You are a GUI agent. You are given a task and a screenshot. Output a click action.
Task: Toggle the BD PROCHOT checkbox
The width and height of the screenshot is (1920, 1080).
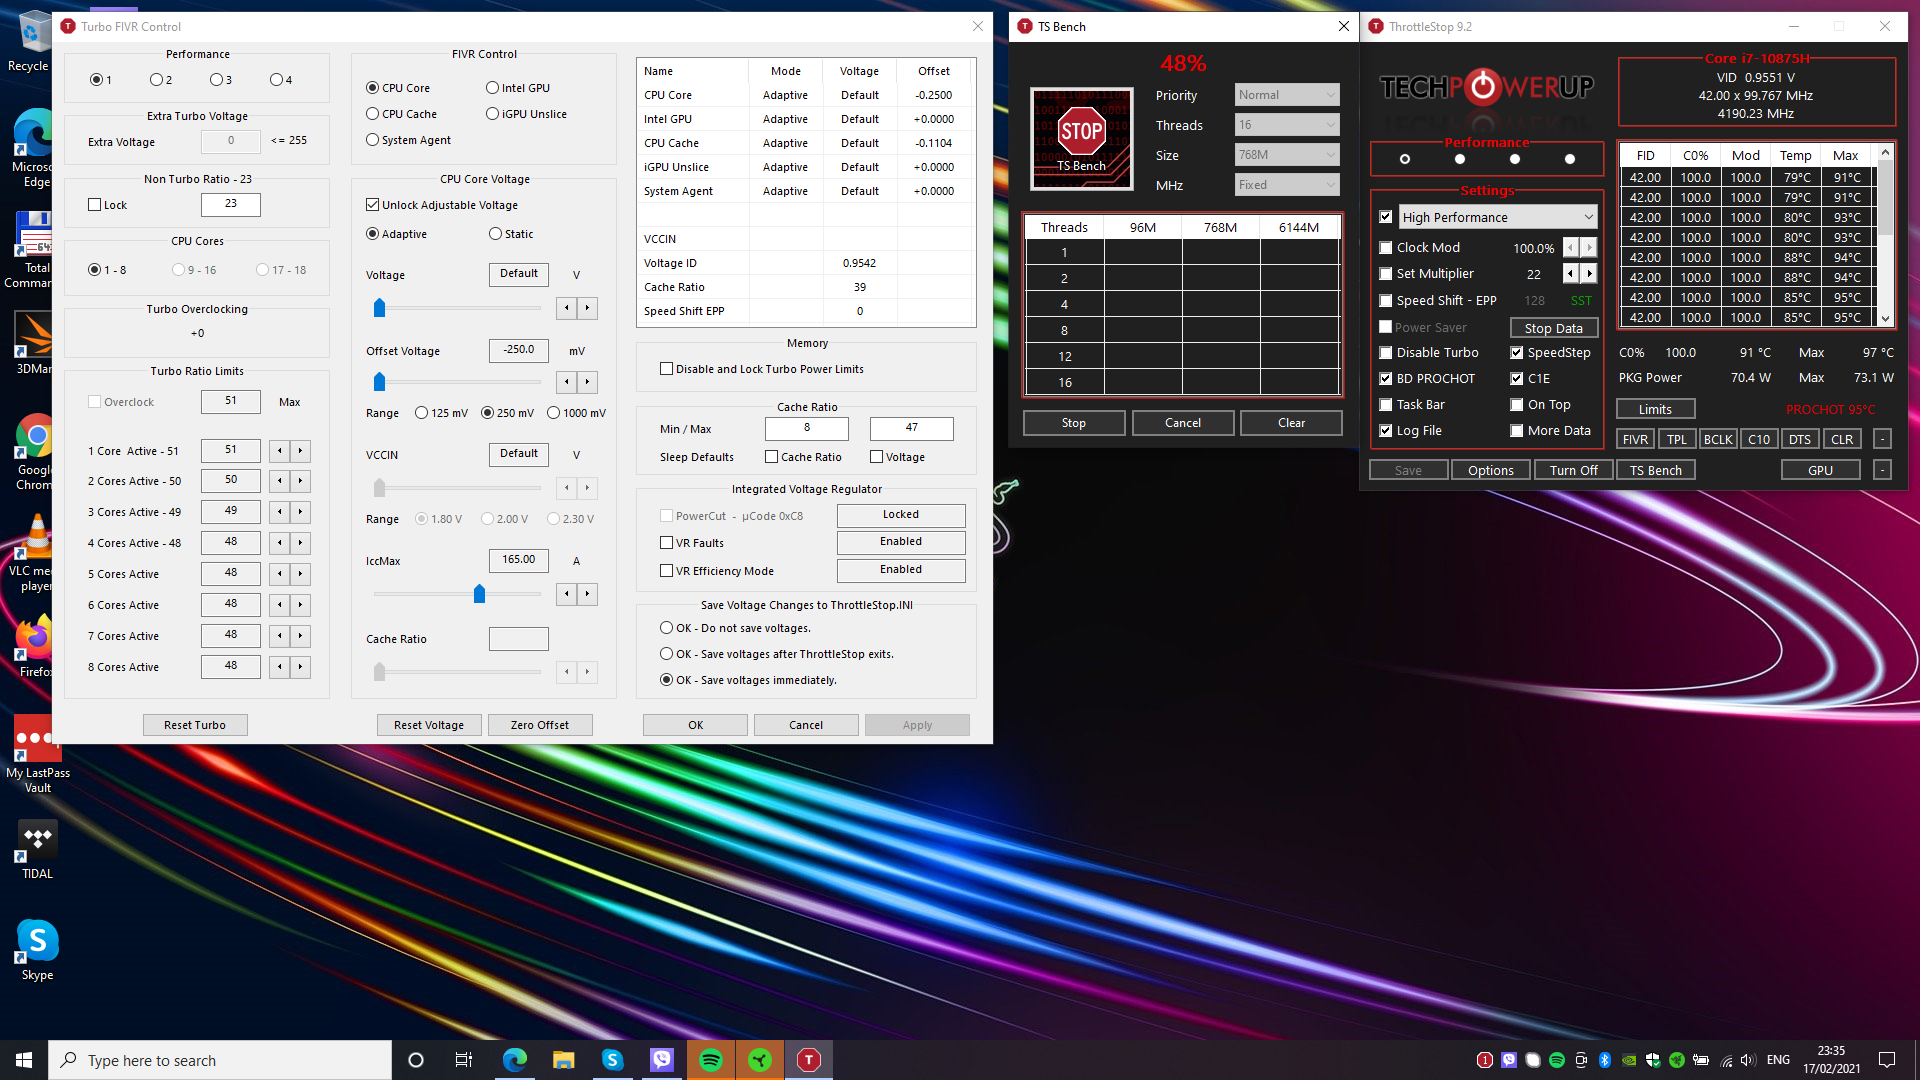click(x=1386, y=379)
